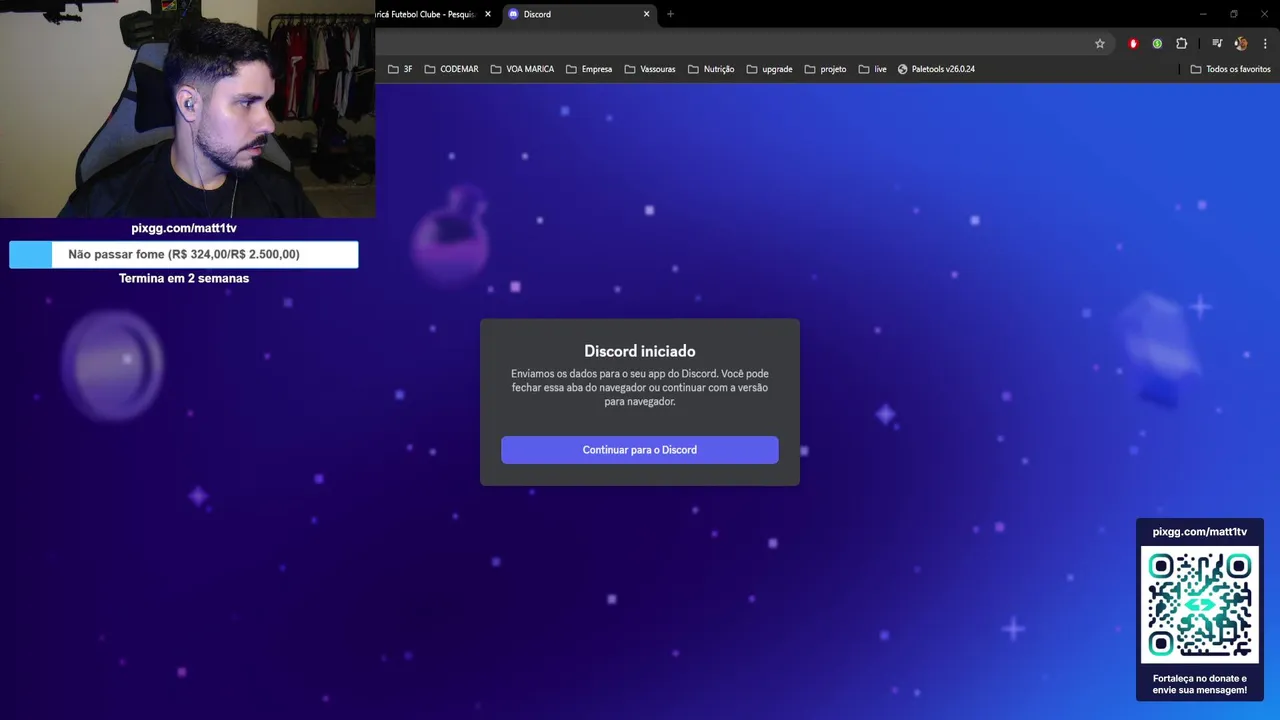Click the streamer webcam overlay

click(187, 109)
